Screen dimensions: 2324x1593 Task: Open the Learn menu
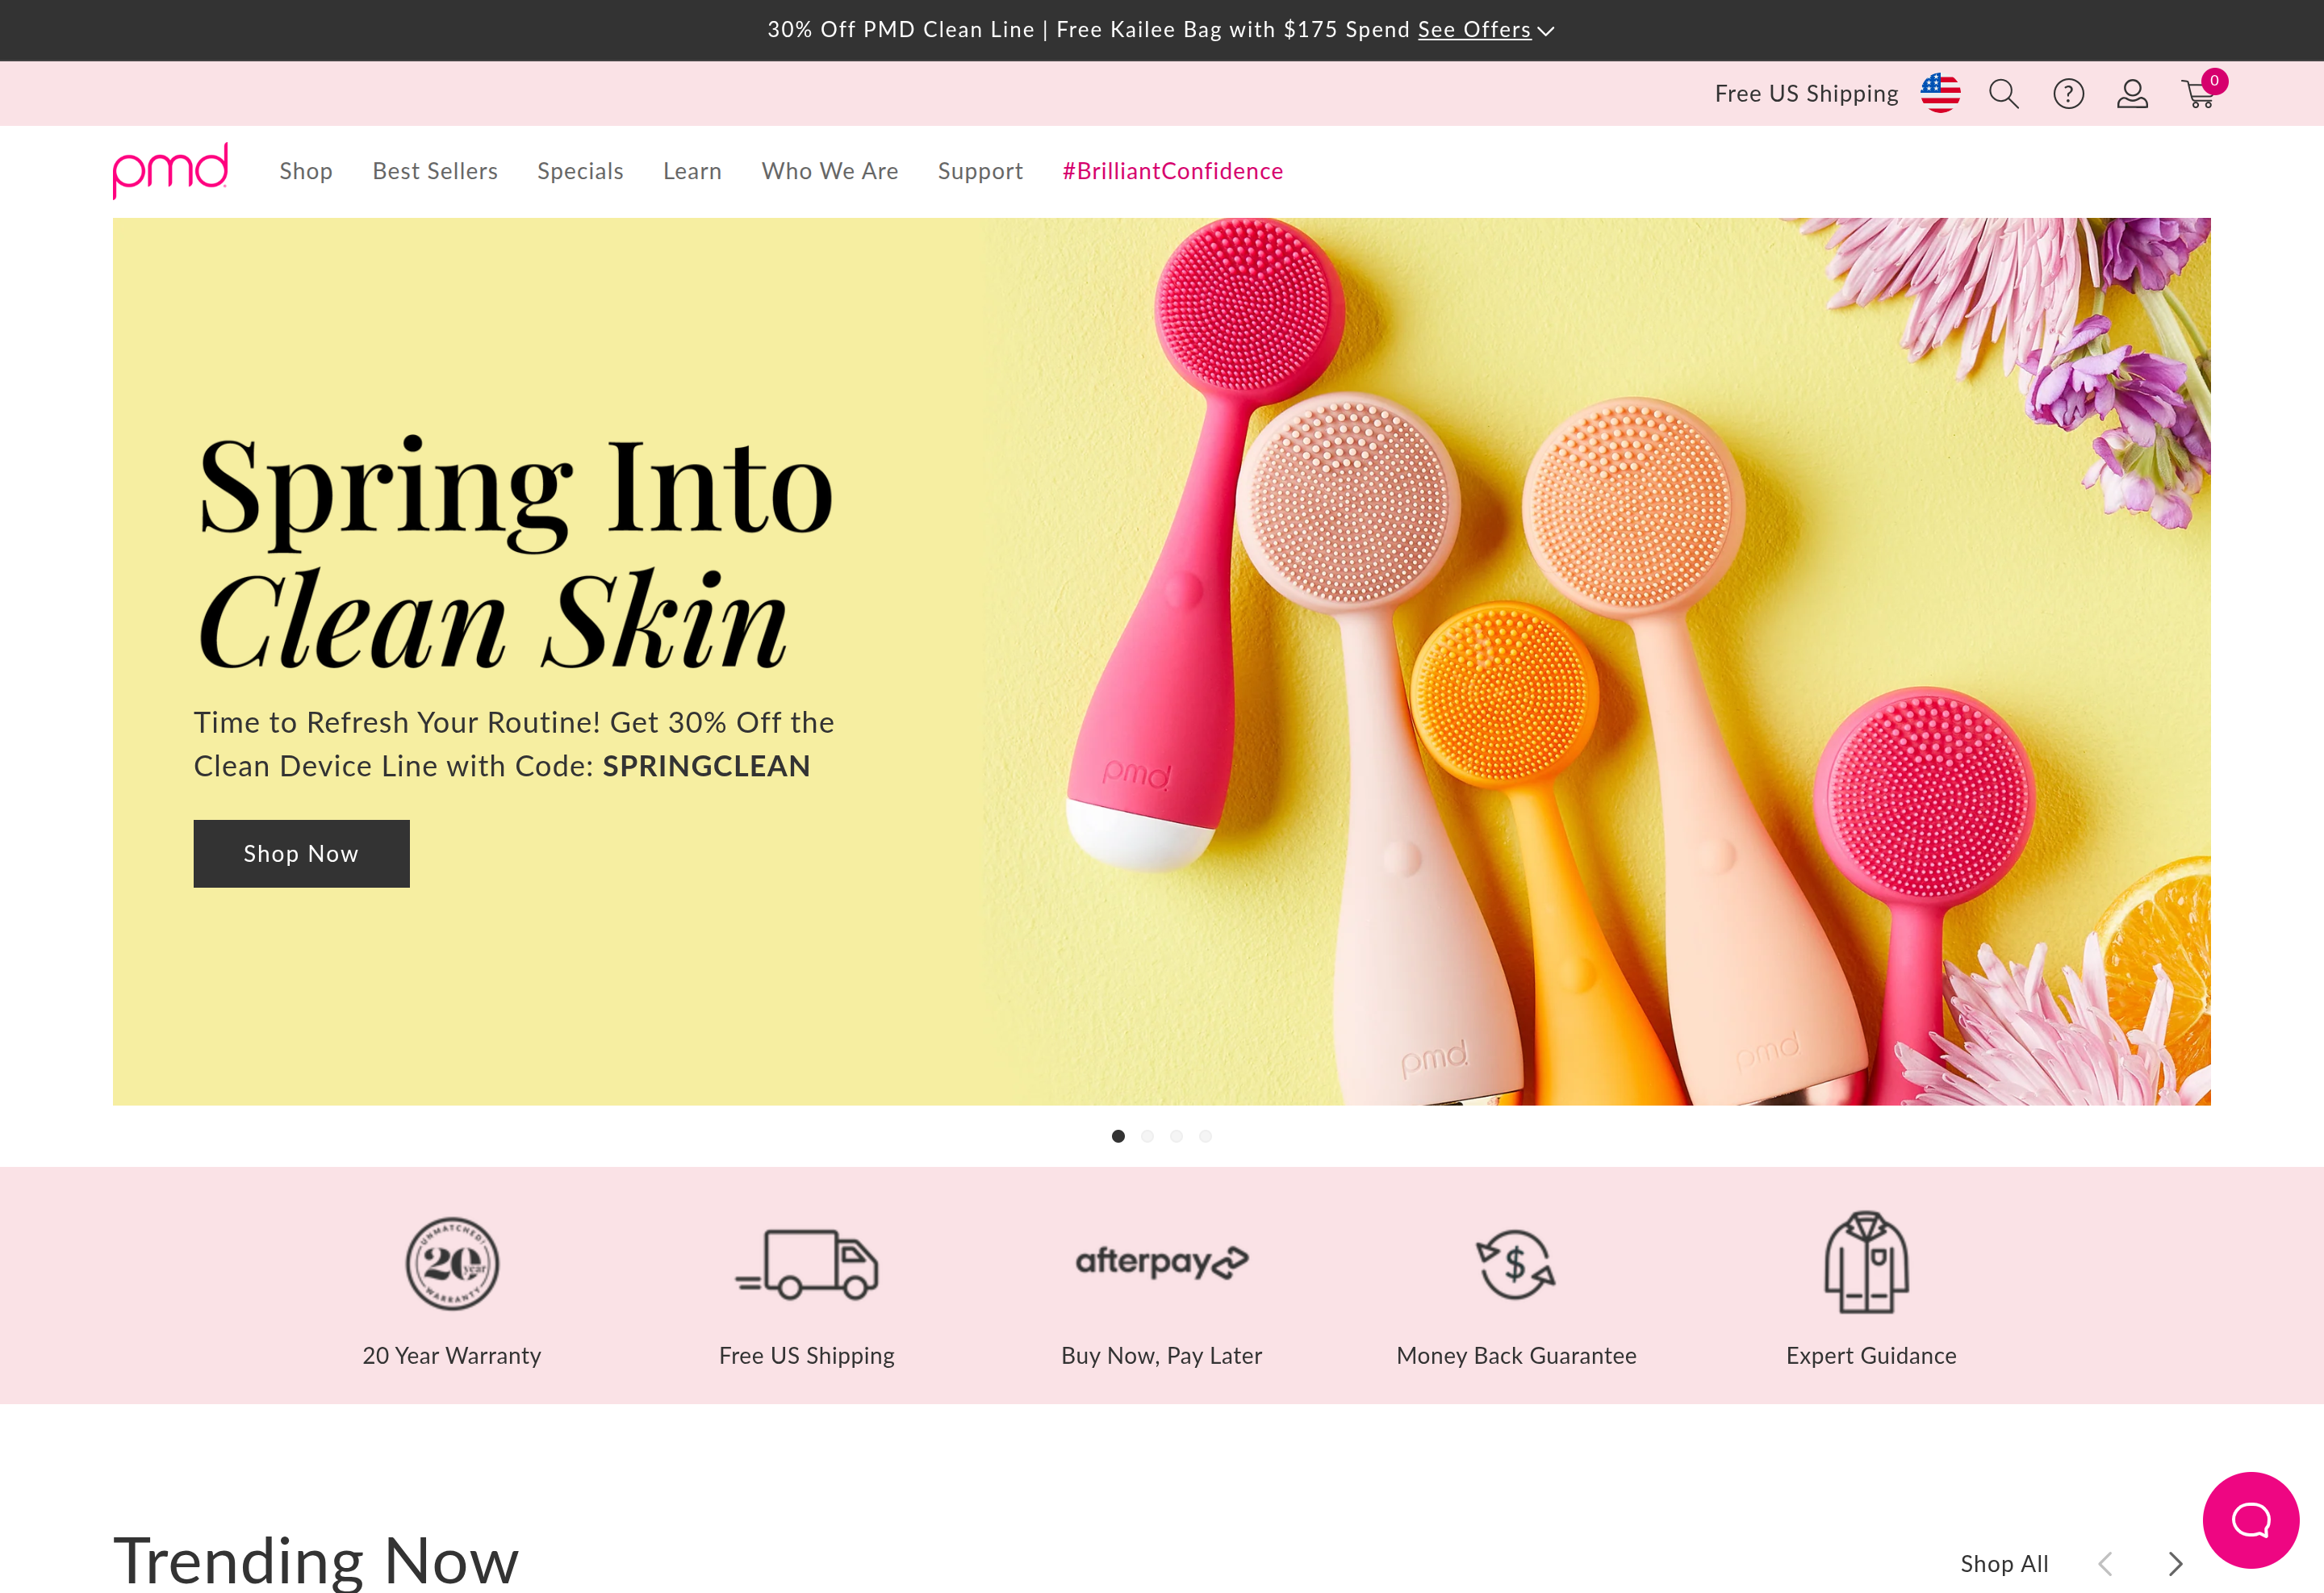[x=692, y=171]
